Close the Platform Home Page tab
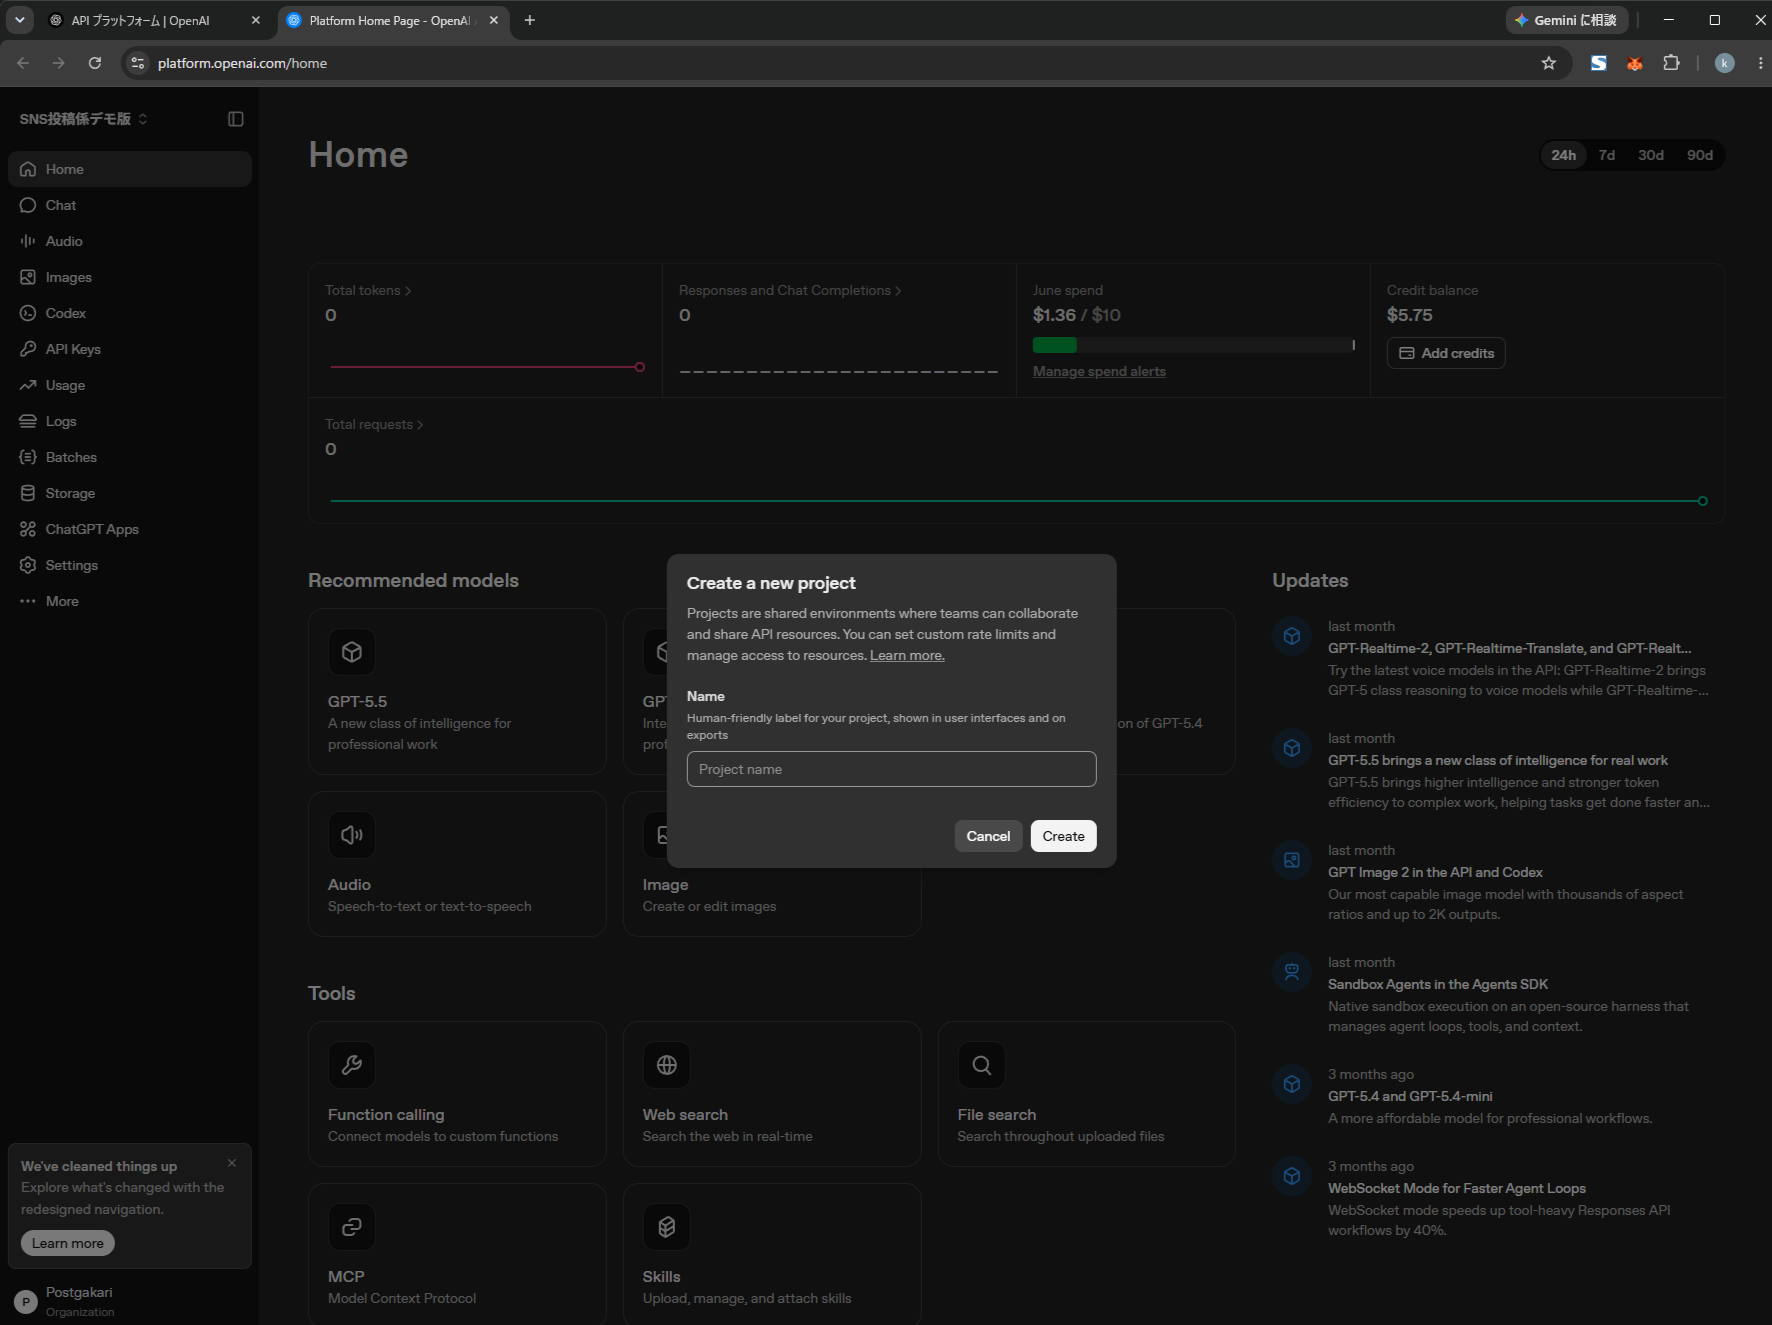This screenshot has height=1325, width=1772. click(x=494, y=20)
